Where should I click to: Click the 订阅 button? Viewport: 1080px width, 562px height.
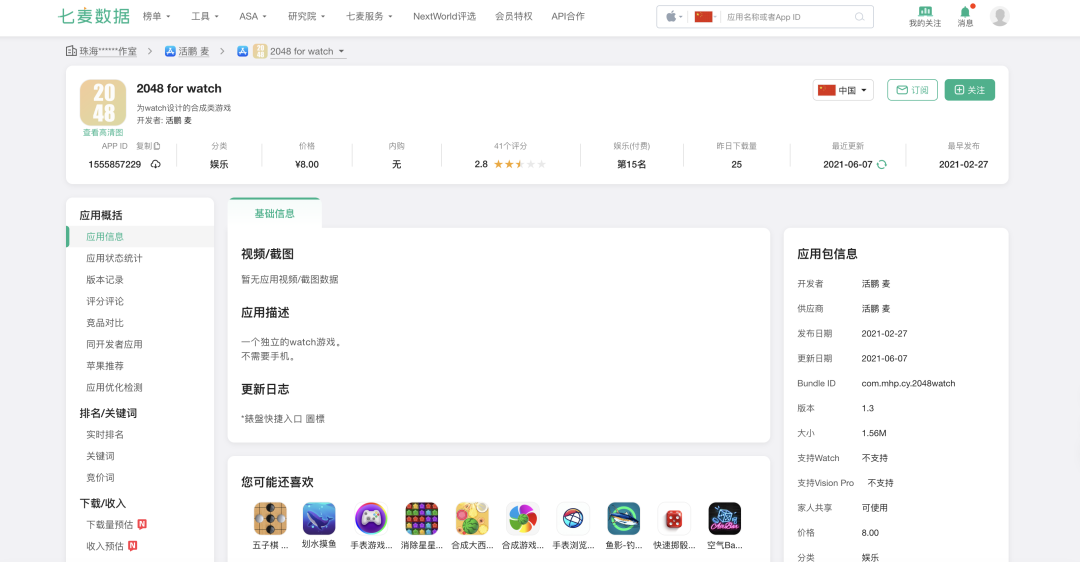913,90
